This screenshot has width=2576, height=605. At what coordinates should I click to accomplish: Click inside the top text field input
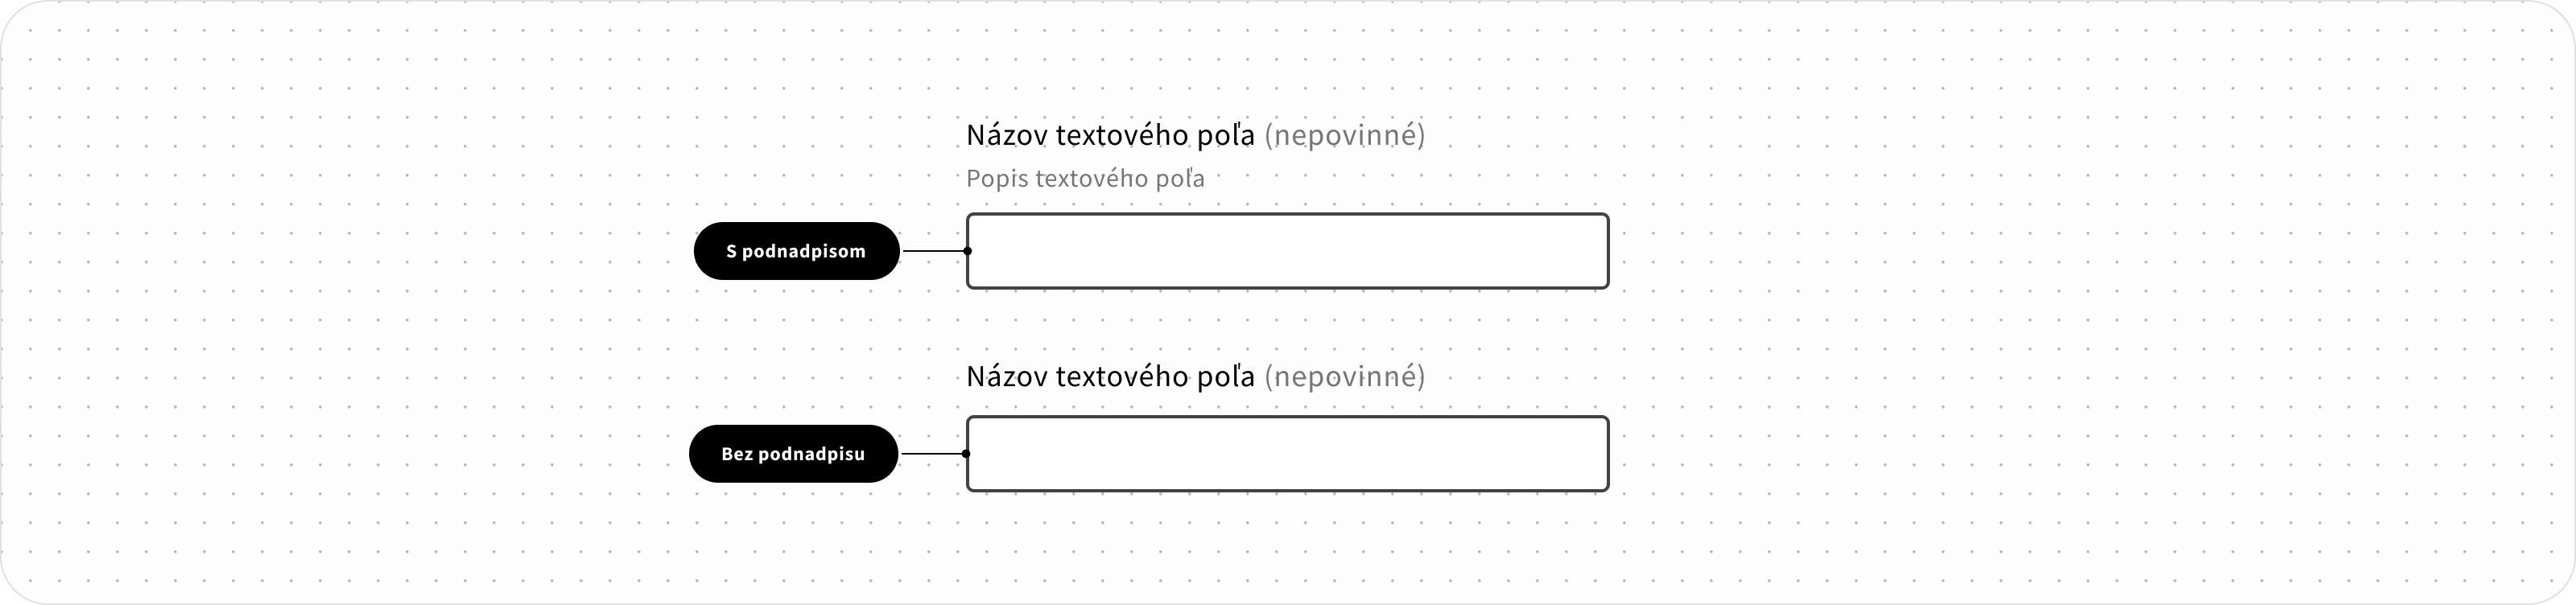1286,250
